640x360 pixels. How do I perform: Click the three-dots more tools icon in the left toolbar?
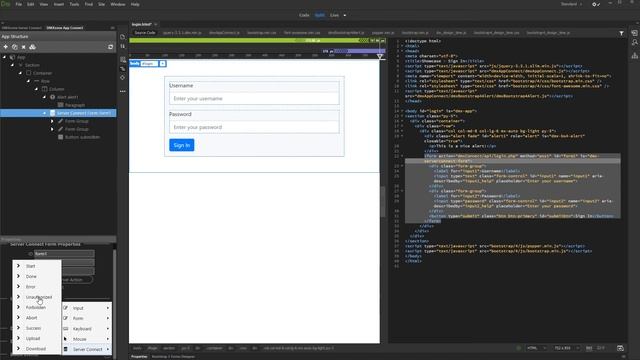point(122,91)
